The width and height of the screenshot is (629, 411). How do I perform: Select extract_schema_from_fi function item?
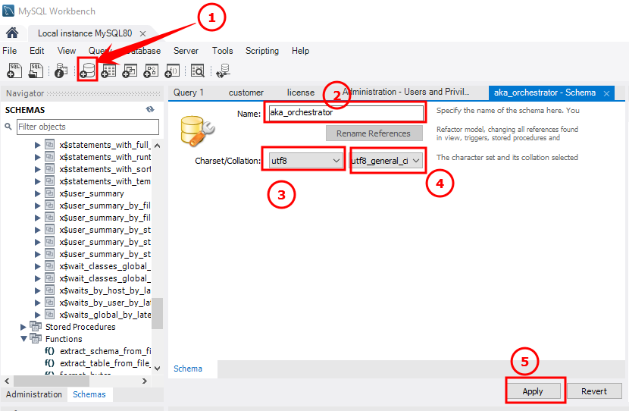[106, 351]
